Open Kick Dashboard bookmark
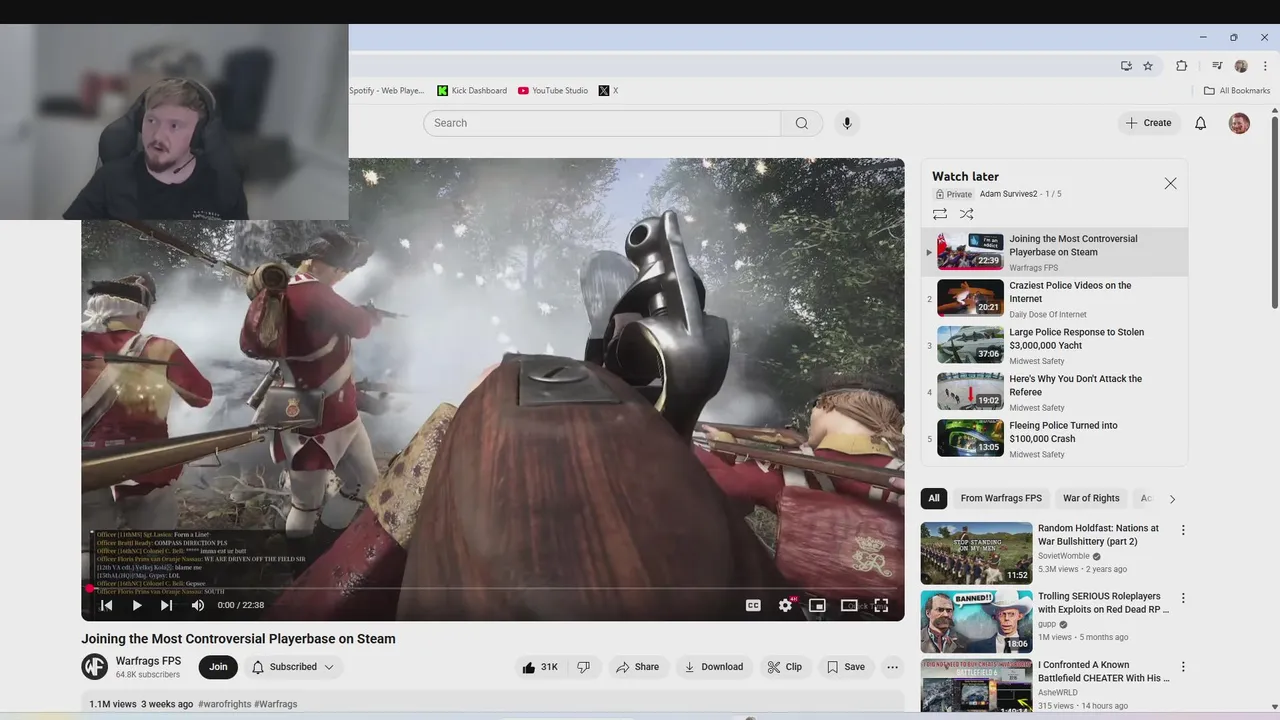Viewport: 1280px width, 720px height. [472, 90]
